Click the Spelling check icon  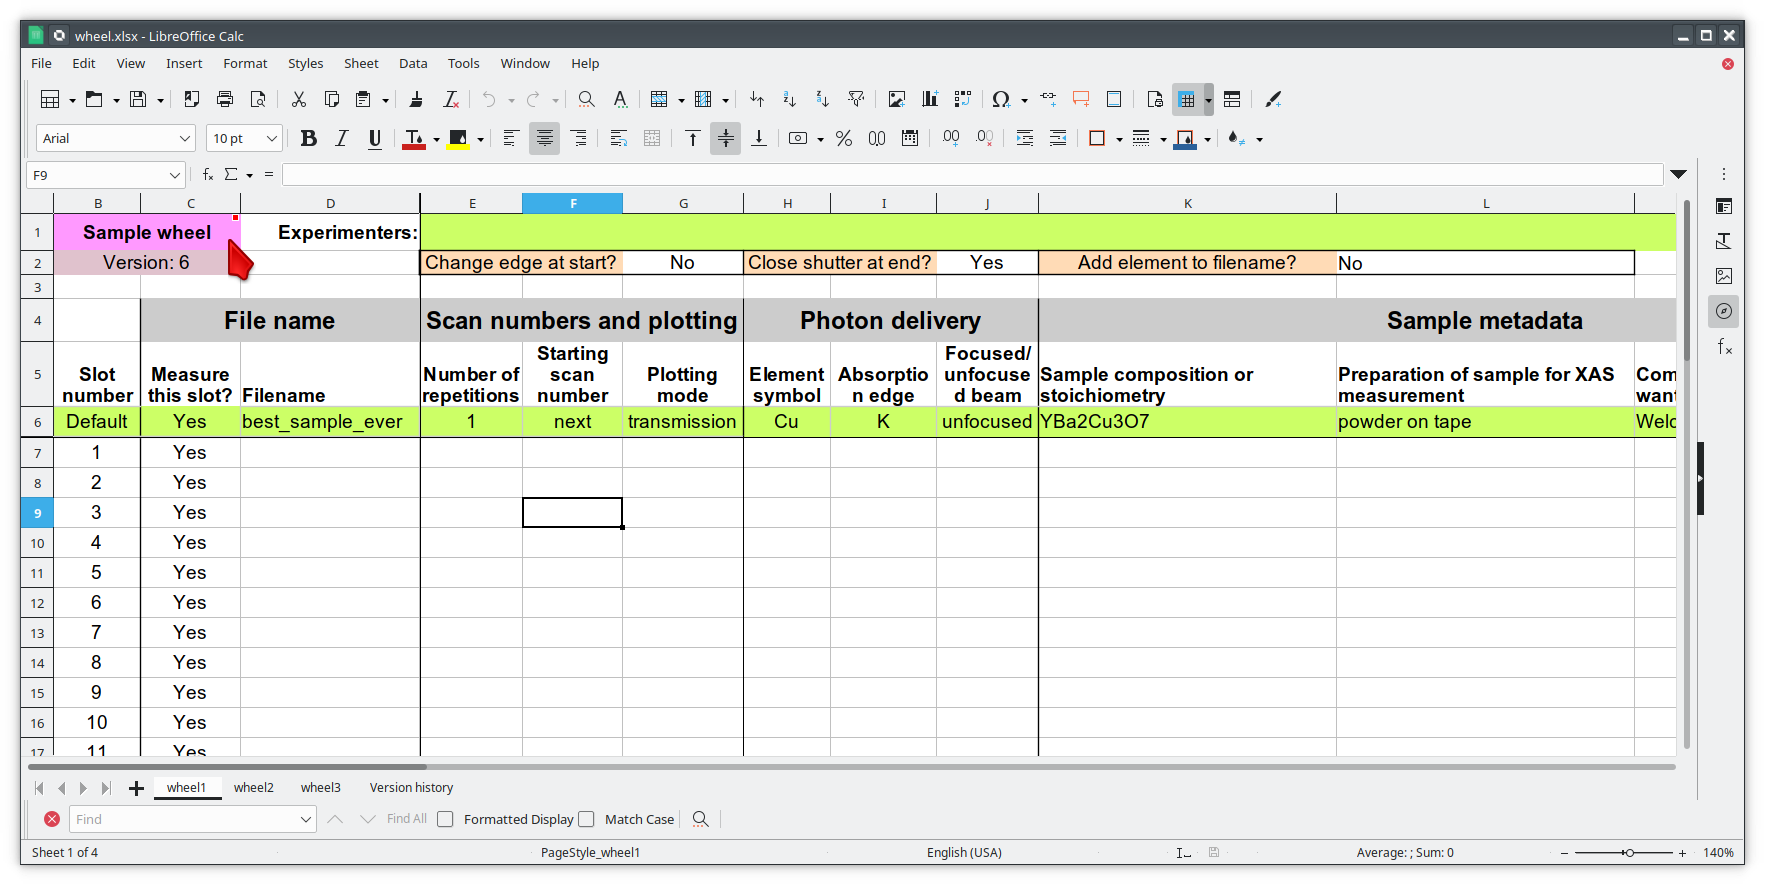(x=620, y=99)
